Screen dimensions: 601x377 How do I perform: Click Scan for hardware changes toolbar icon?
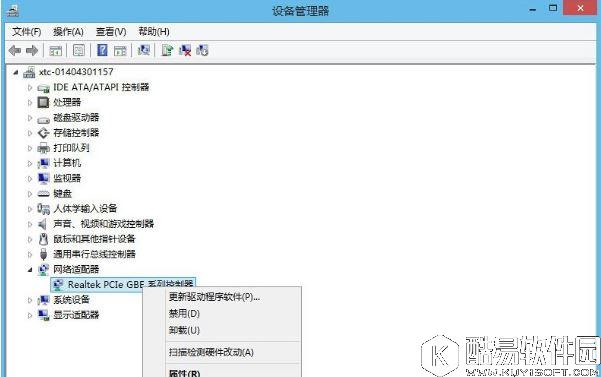tap(144, 50)
